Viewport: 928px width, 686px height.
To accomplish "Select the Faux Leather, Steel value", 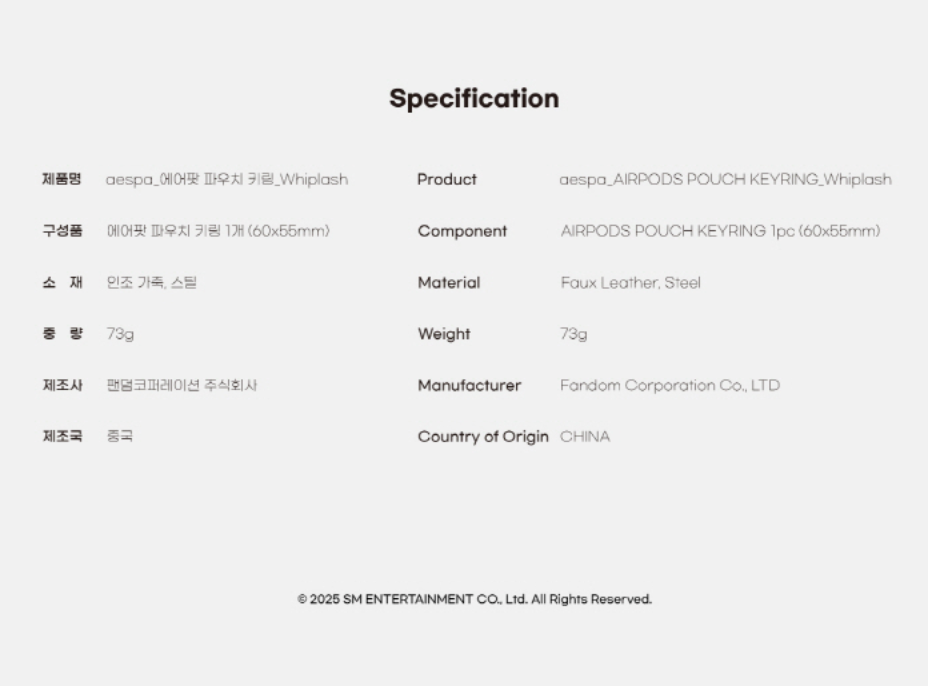I will pos(630,283).
